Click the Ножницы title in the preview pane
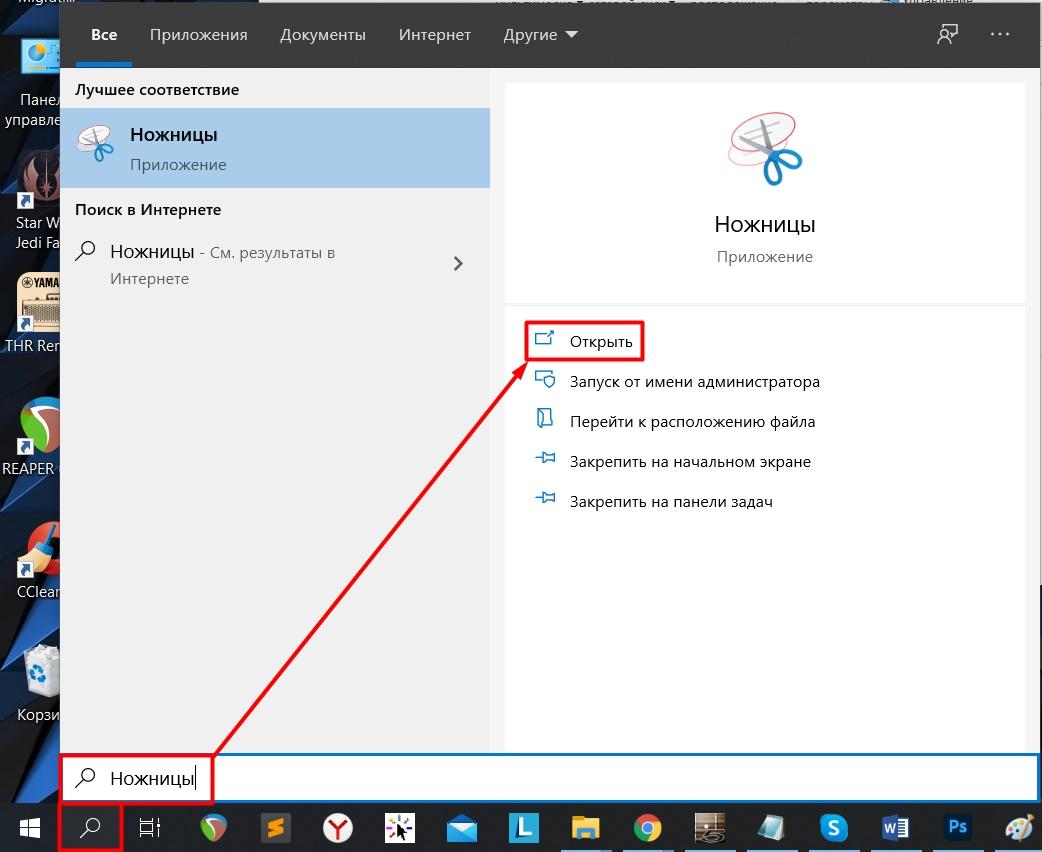The width and height of the screenshot is (1042, 852). point(764,224)
